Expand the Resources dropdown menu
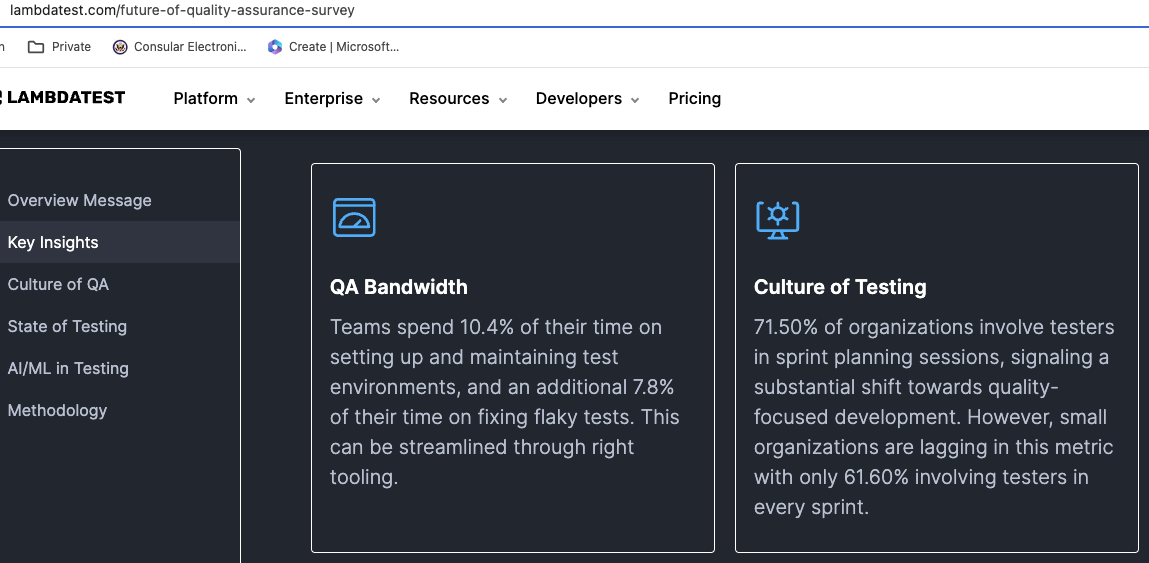The image size is (1149, 563). click(458, 99)
